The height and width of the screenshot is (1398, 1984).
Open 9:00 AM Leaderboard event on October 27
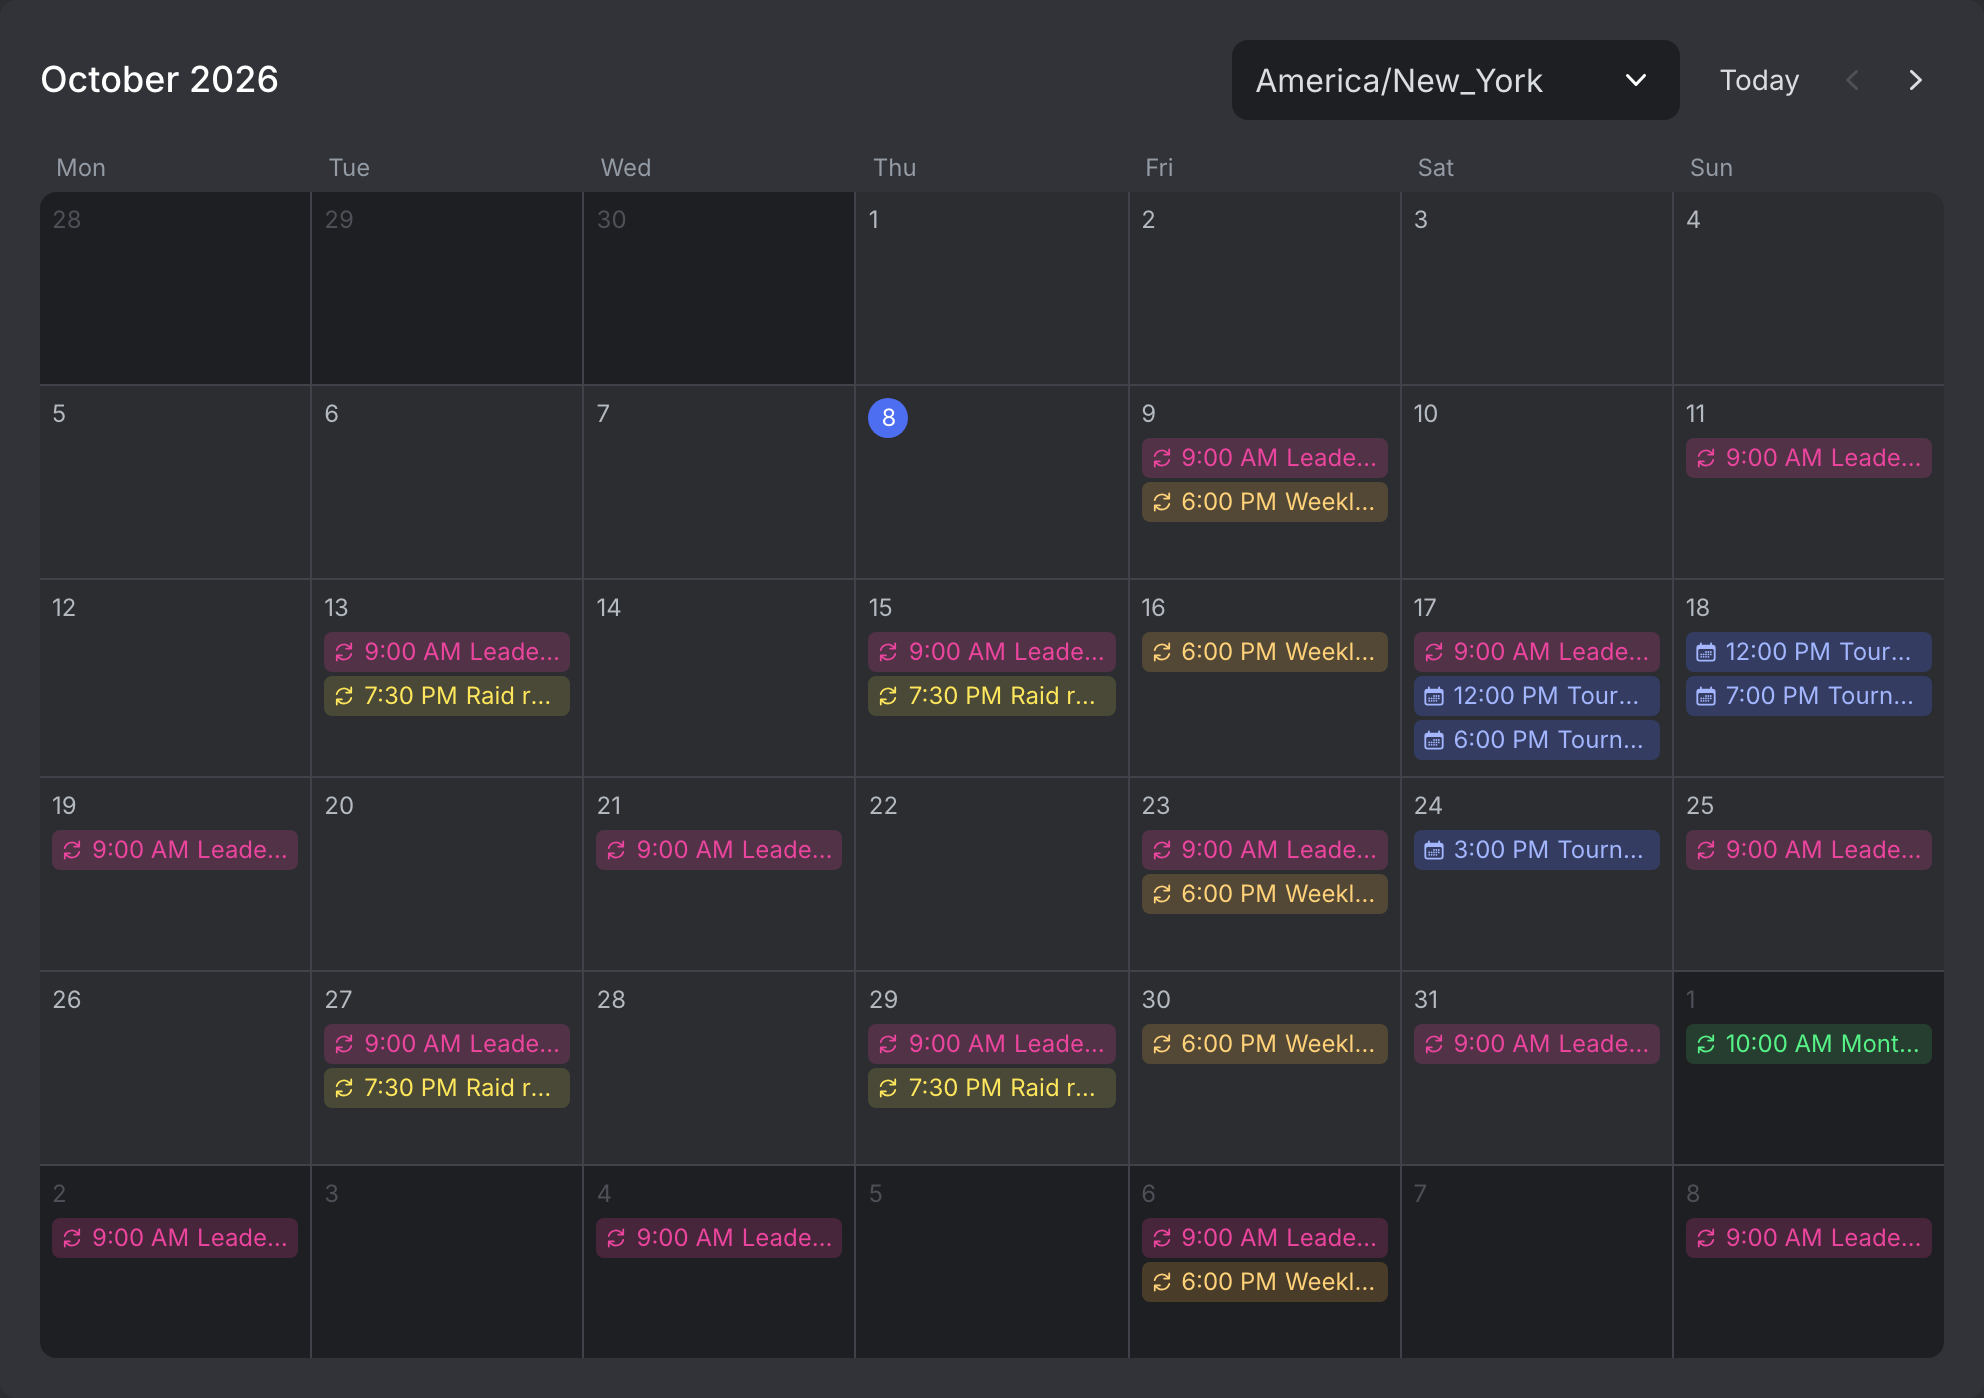[447, 1044]
